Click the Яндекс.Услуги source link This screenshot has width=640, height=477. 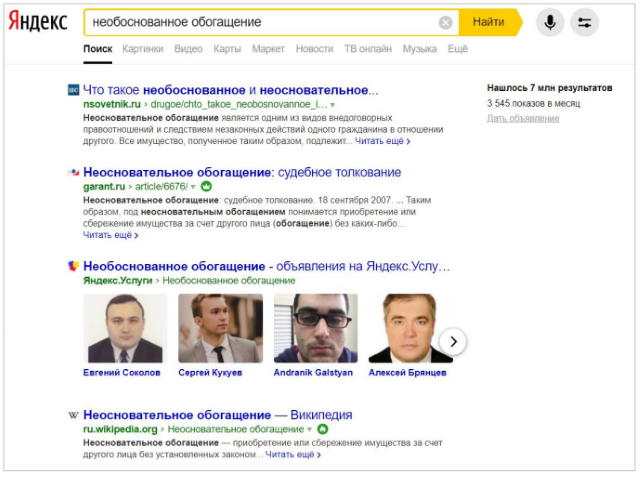tap(118, 281)
